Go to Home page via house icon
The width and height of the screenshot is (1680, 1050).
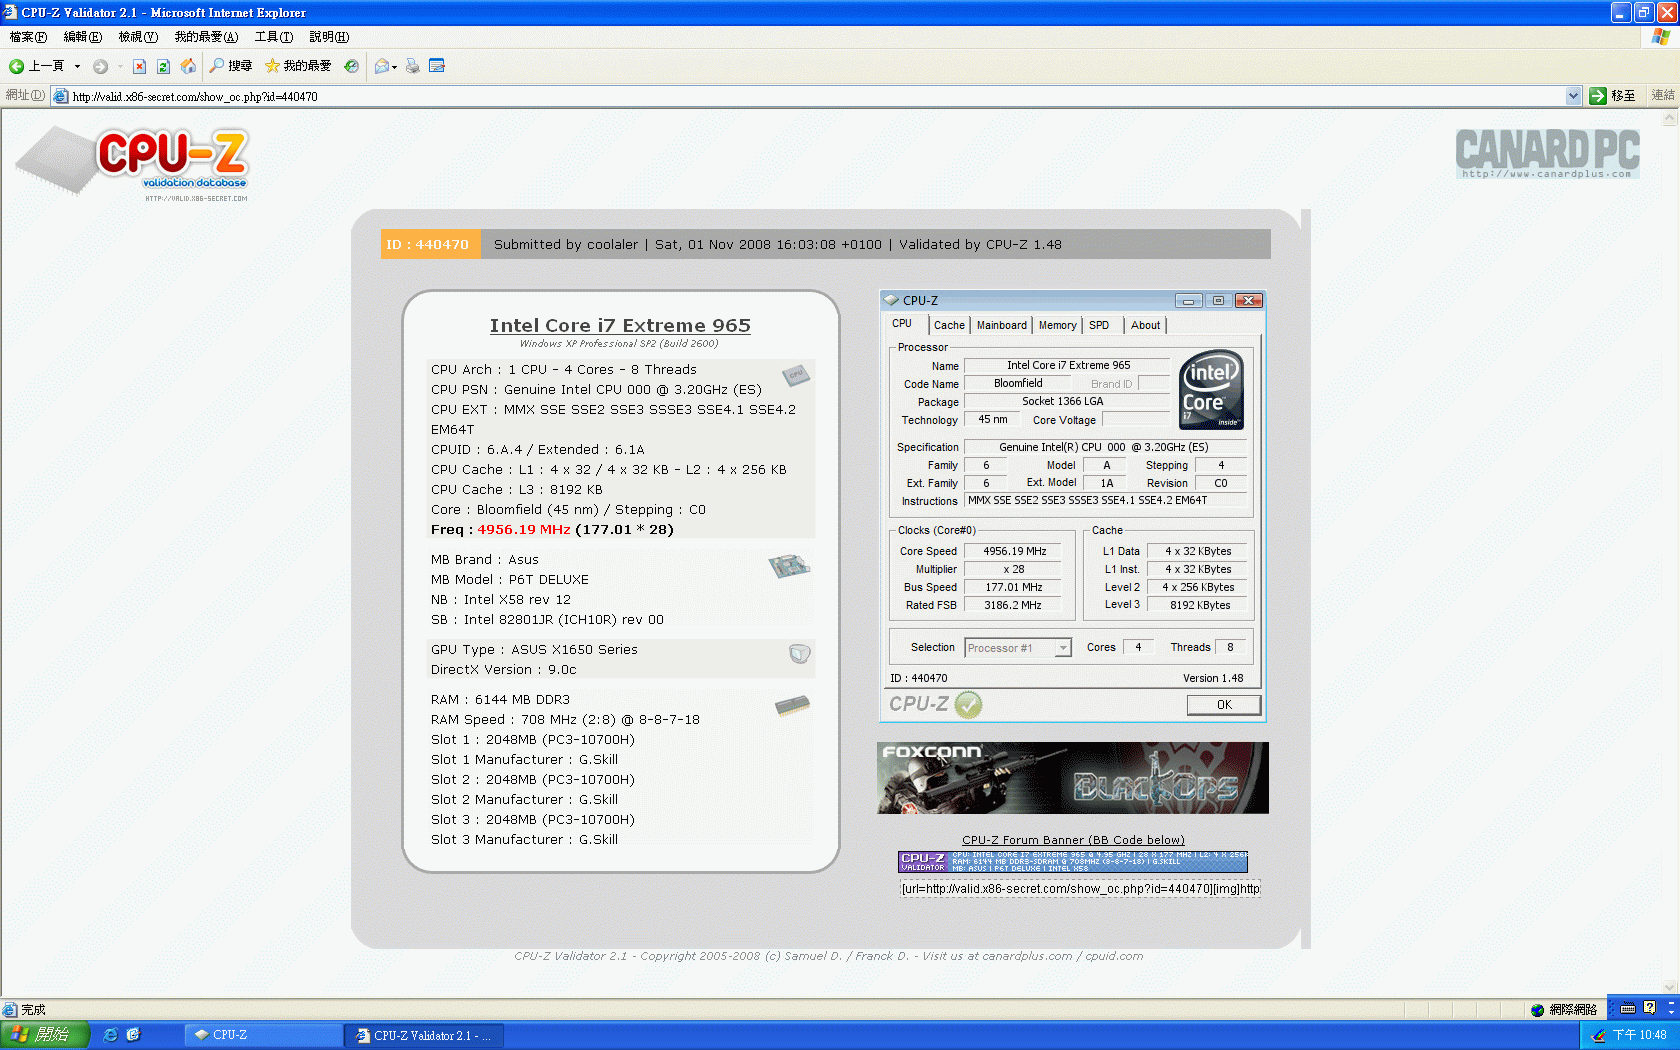tap(188, 66)
